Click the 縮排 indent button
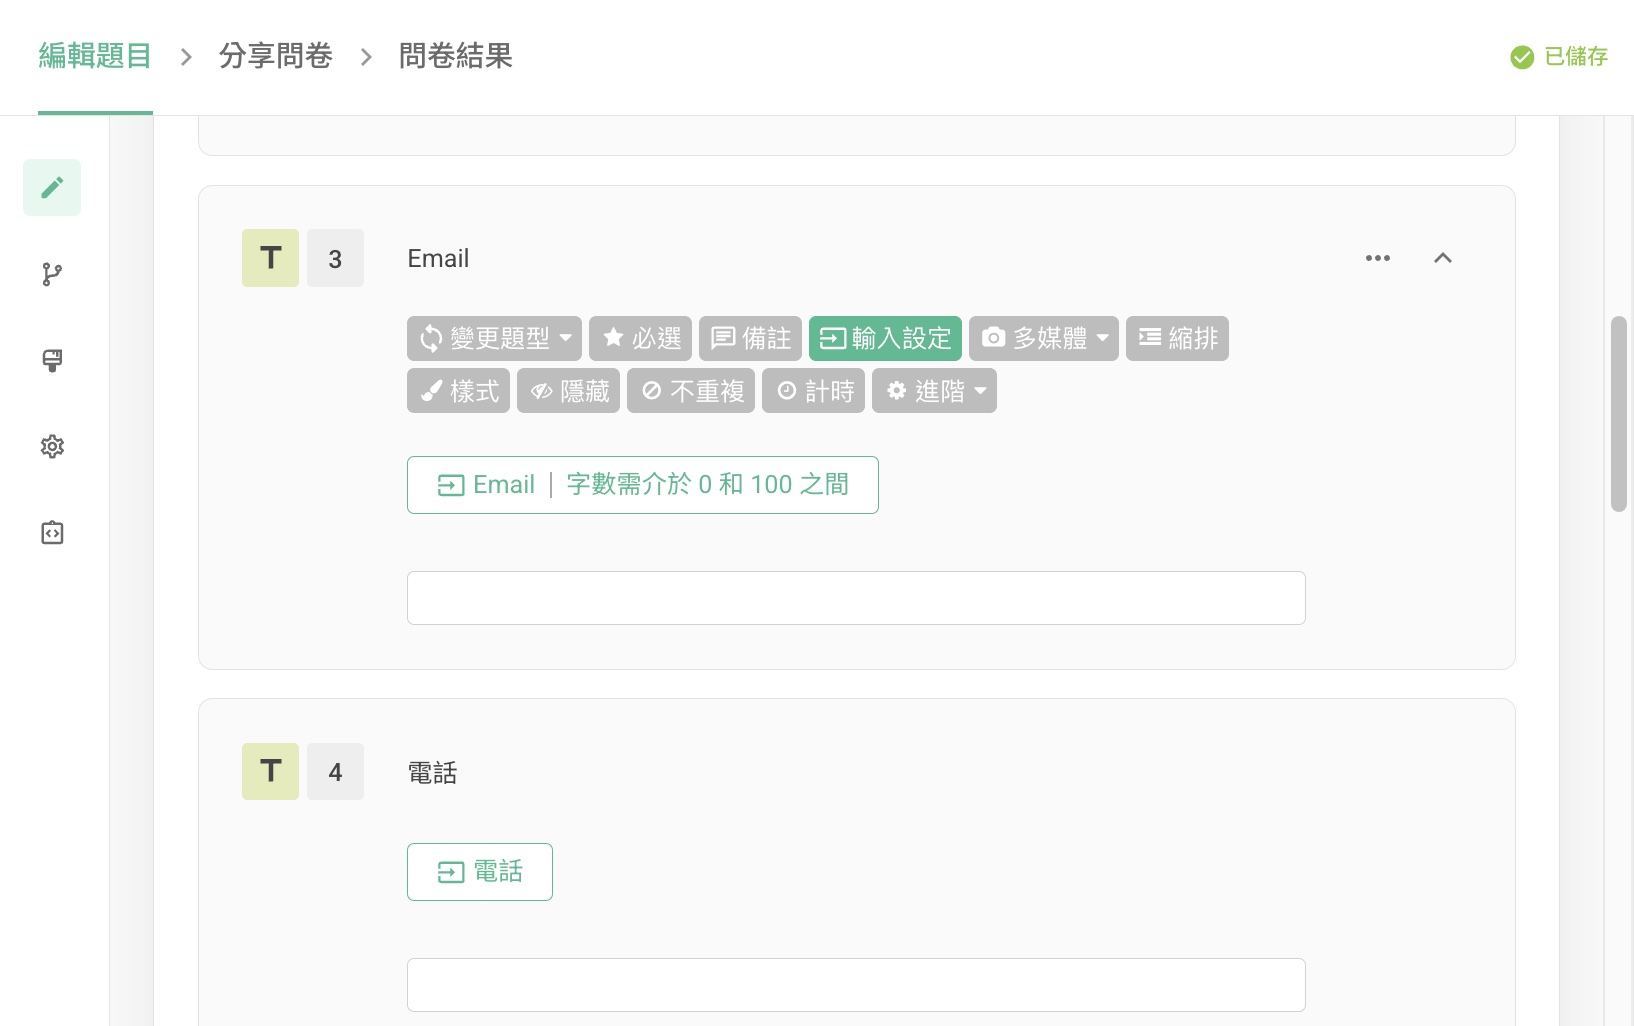Image resolution: width=1634 pixels, height=1026 pixels. (x=1177, y=338)
